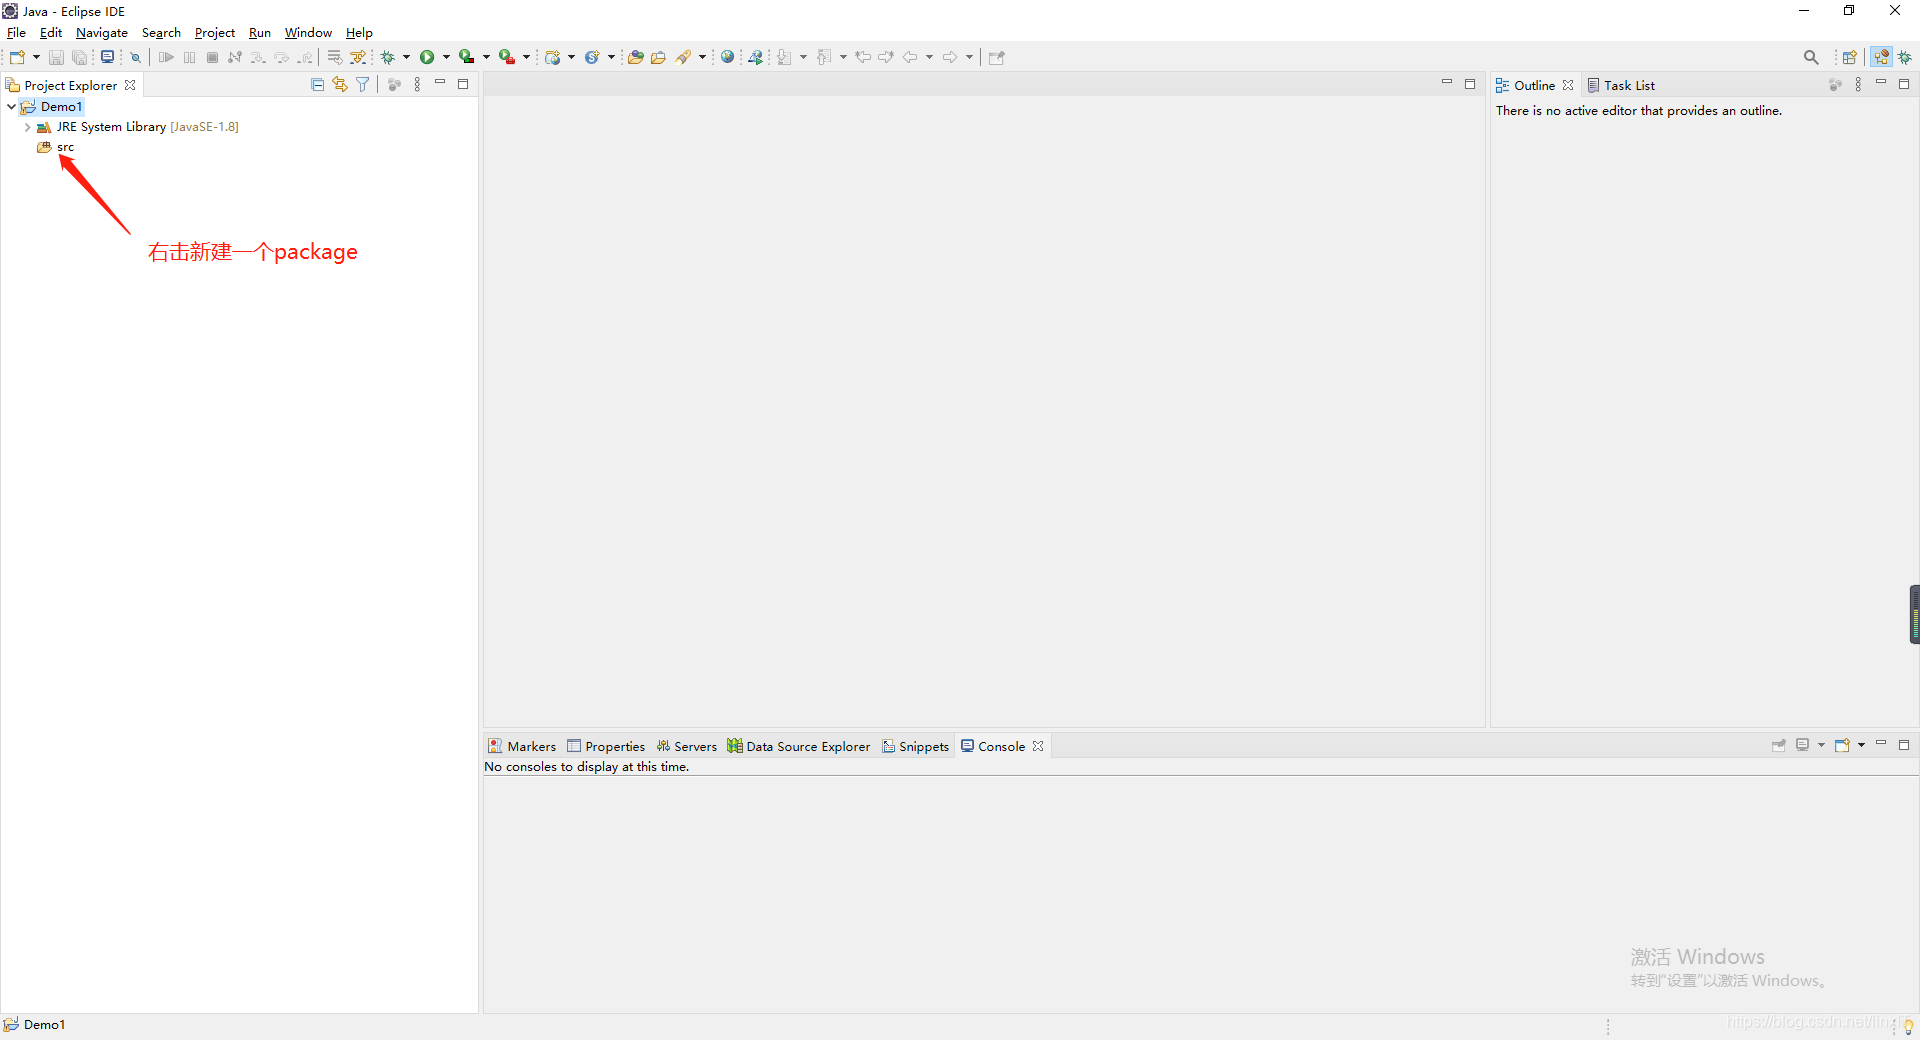The height and width of the screenshot is (1040, 1920).
Task: Click the Back navigation arrow icon
Action: point(910,57)
